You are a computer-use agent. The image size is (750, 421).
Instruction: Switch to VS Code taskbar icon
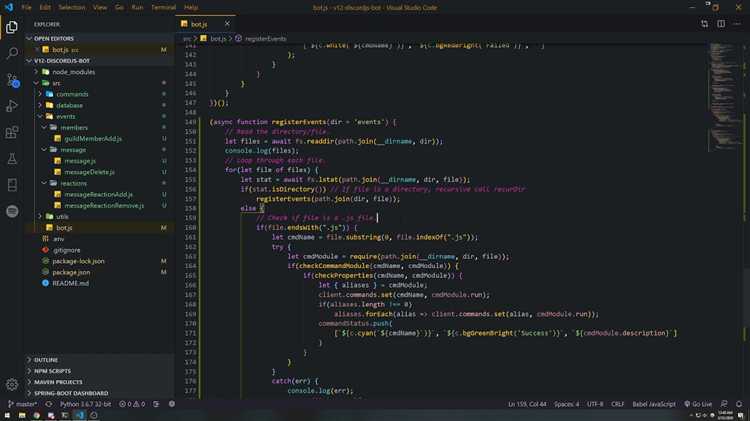click(x=79, y=415)
